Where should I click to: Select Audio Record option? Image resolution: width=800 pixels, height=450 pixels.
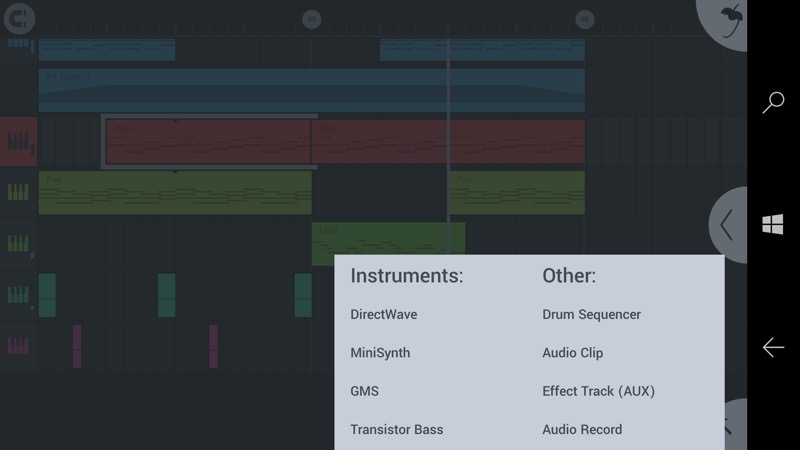coord(582,429)
